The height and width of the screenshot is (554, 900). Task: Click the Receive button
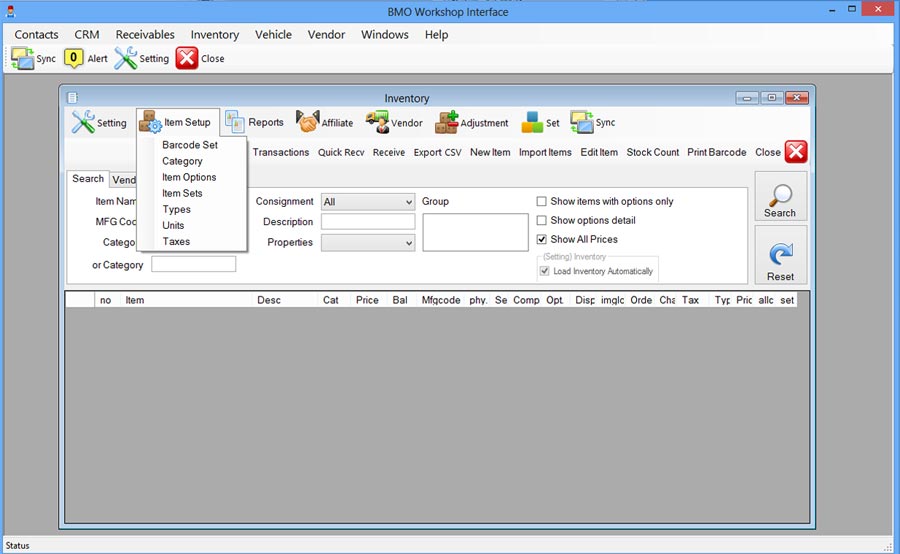[389, 152]
